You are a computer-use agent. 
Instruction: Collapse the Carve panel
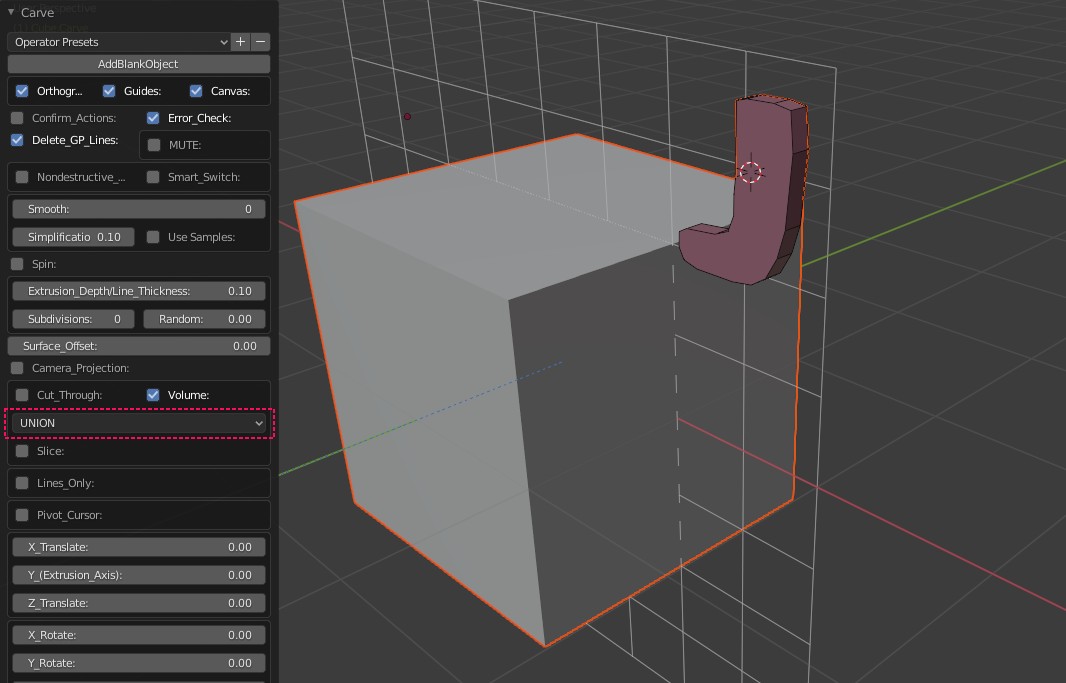tap(11, 13)
